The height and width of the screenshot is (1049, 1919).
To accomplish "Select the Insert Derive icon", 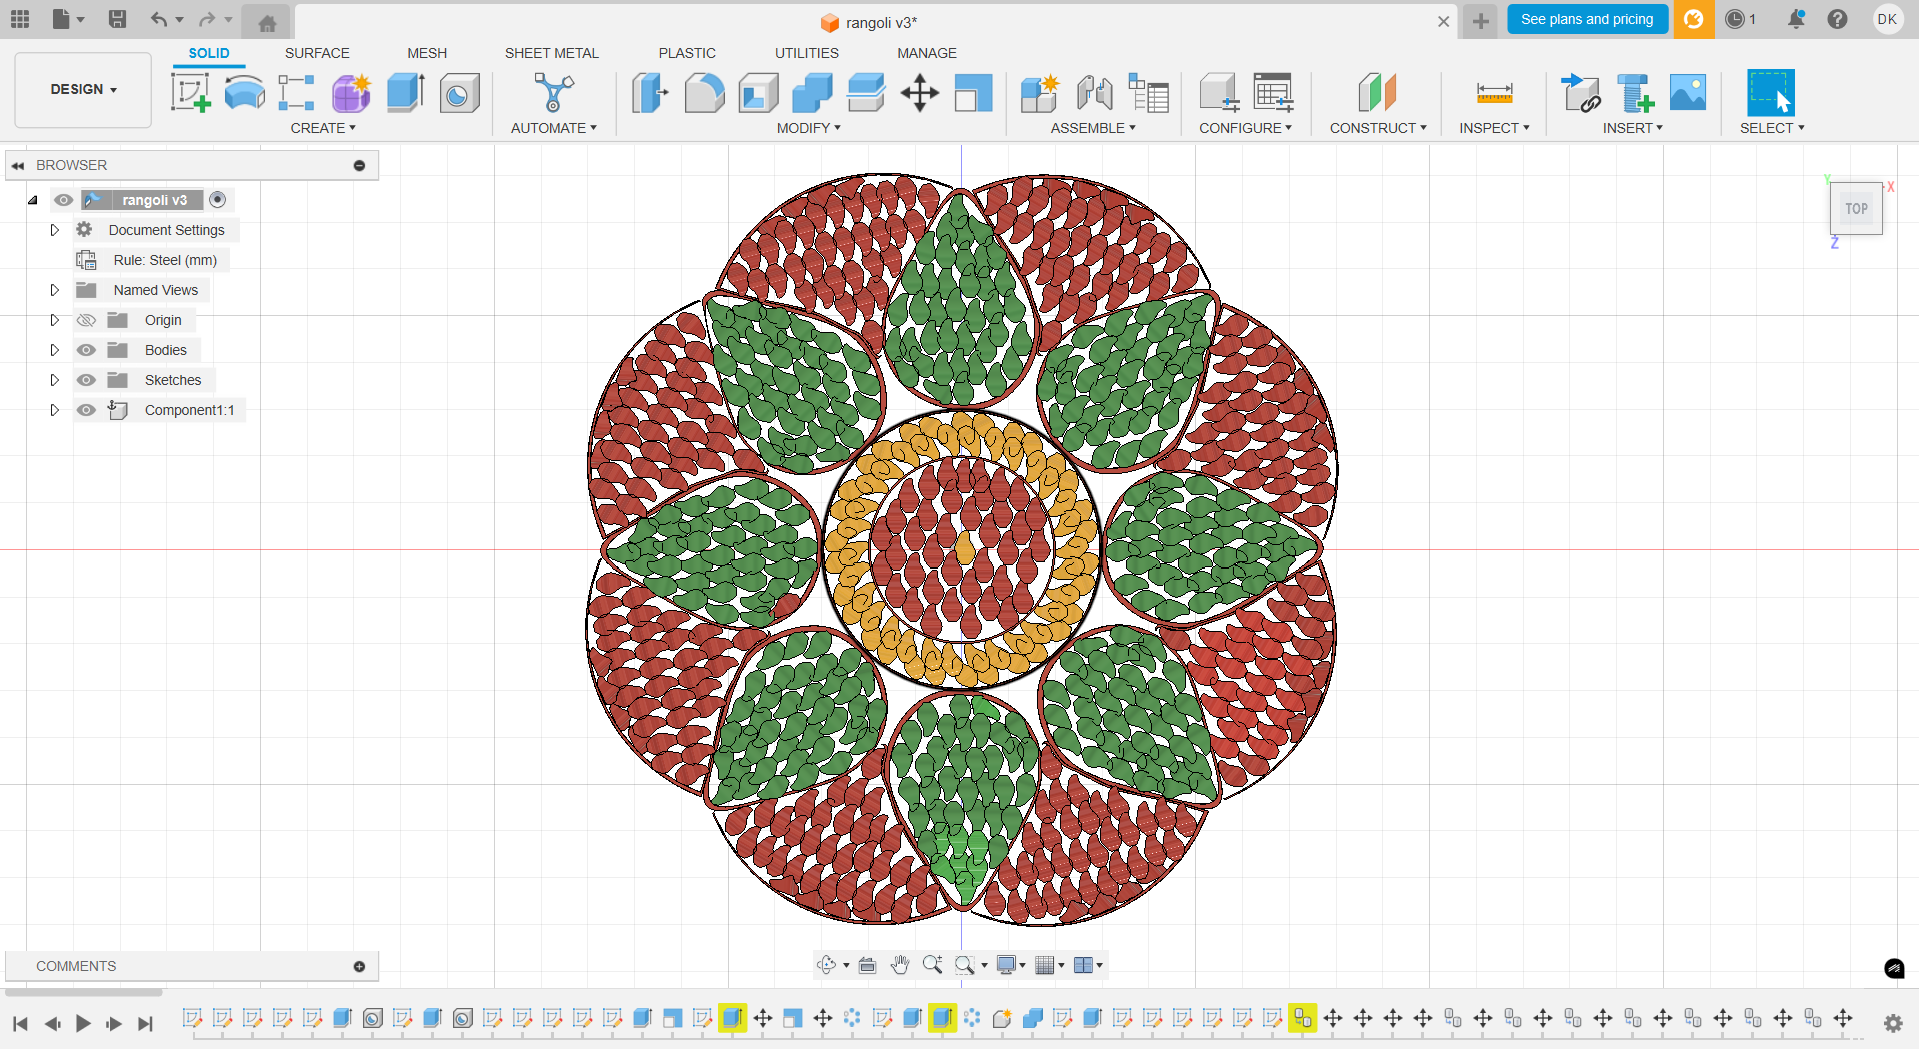I will pos(1581,93).
